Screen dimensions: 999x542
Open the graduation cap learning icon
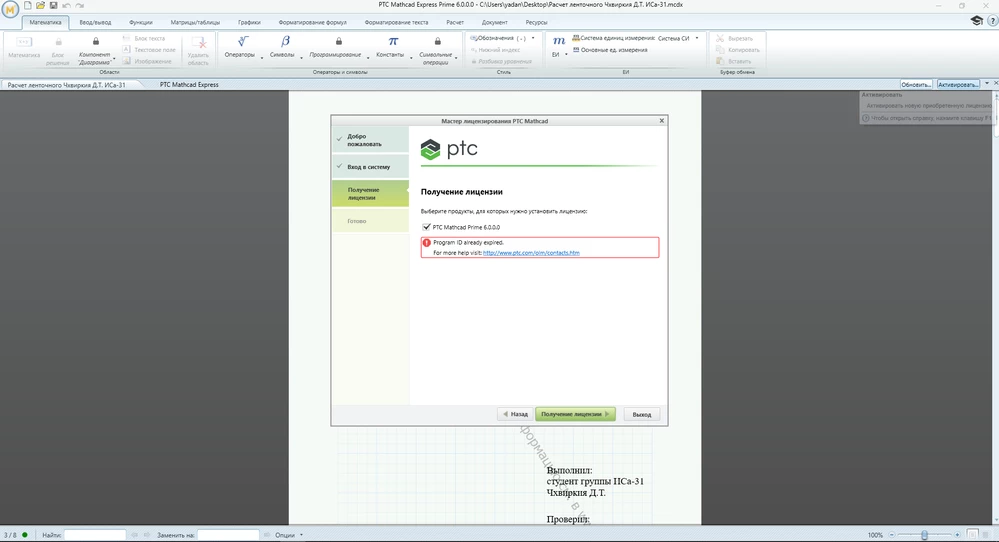pos(976,21)
